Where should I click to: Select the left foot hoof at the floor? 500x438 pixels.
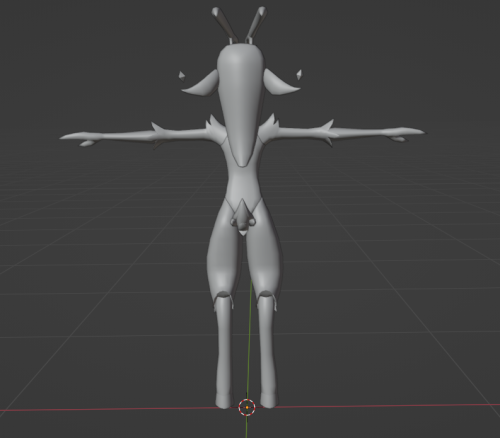pos(224,400)
